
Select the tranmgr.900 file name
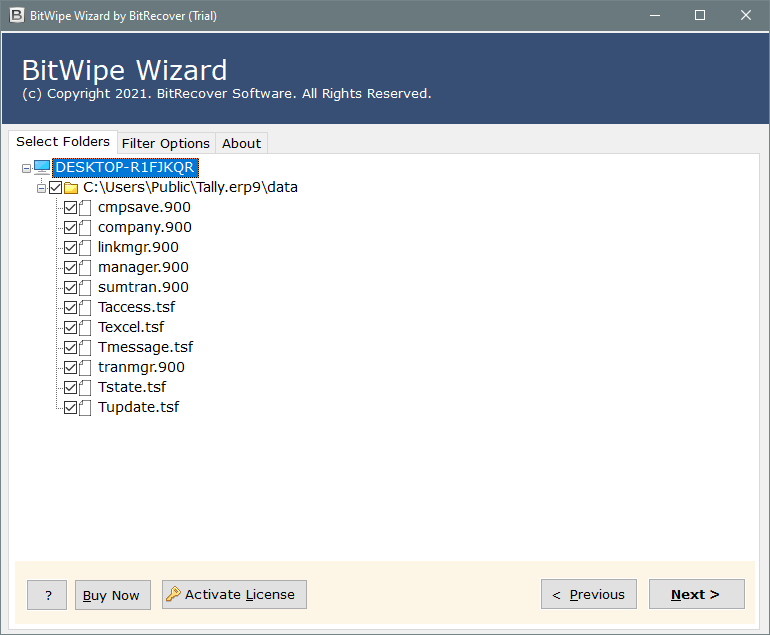tap(141, 367)
